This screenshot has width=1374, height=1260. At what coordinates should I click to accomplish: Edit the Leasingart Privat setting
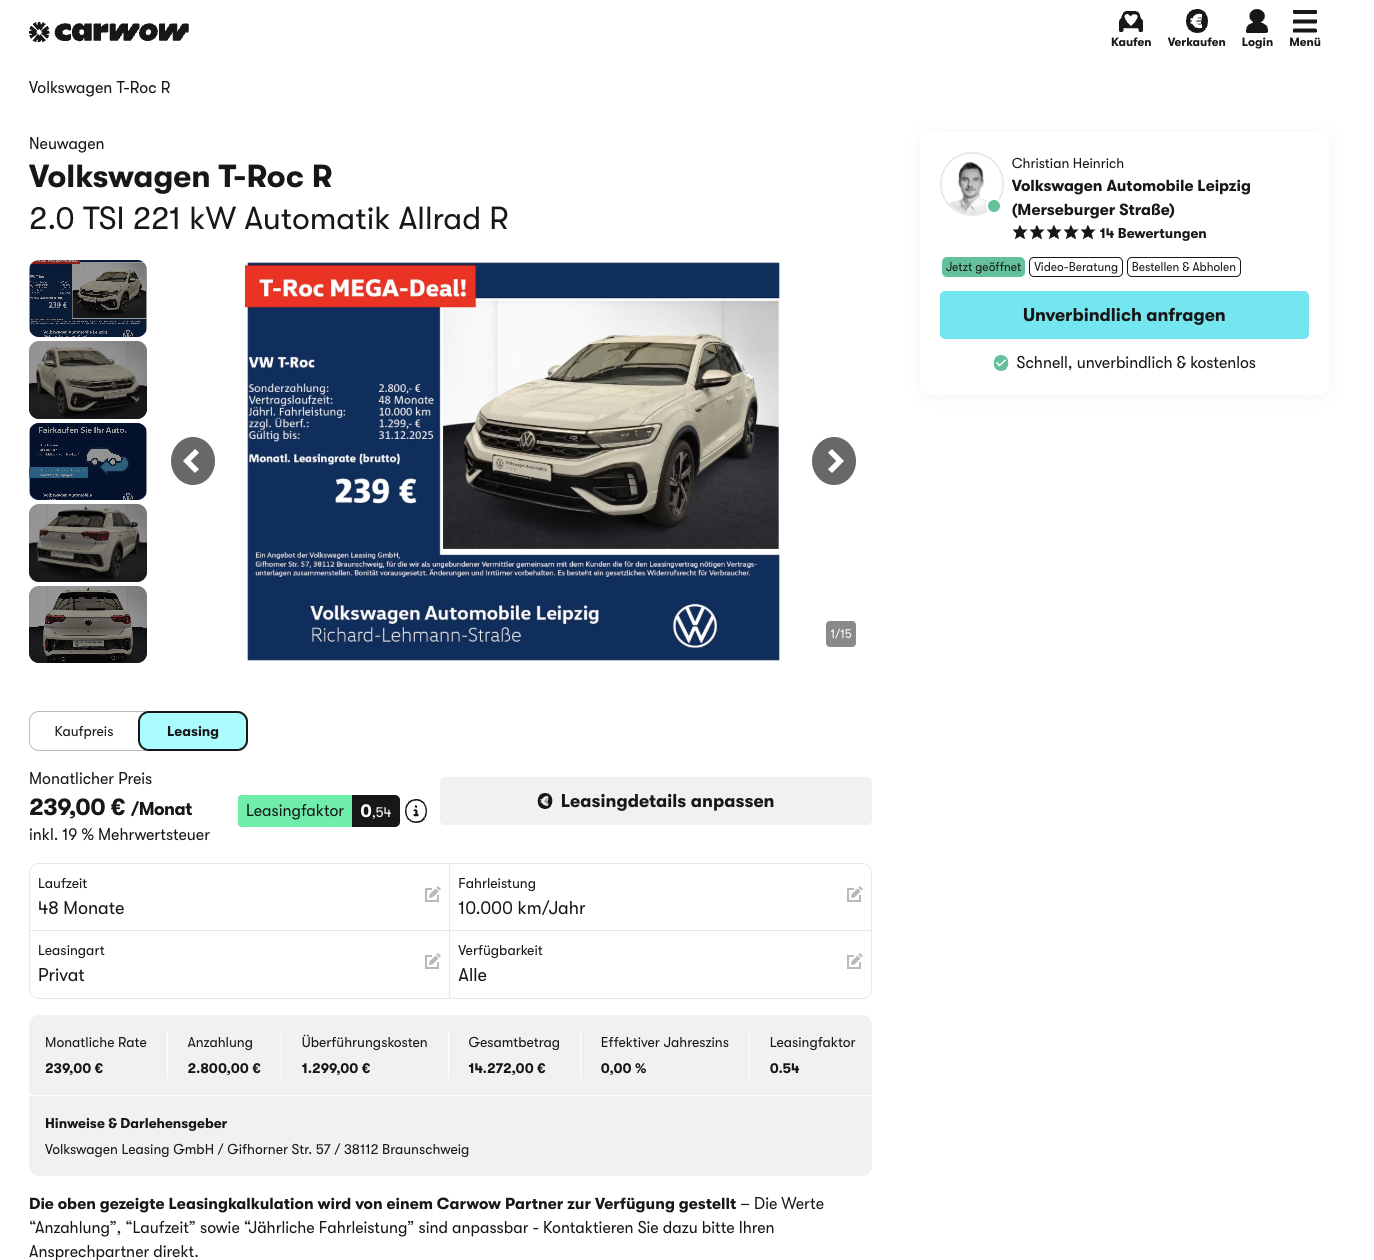click(x=432, y=962)
